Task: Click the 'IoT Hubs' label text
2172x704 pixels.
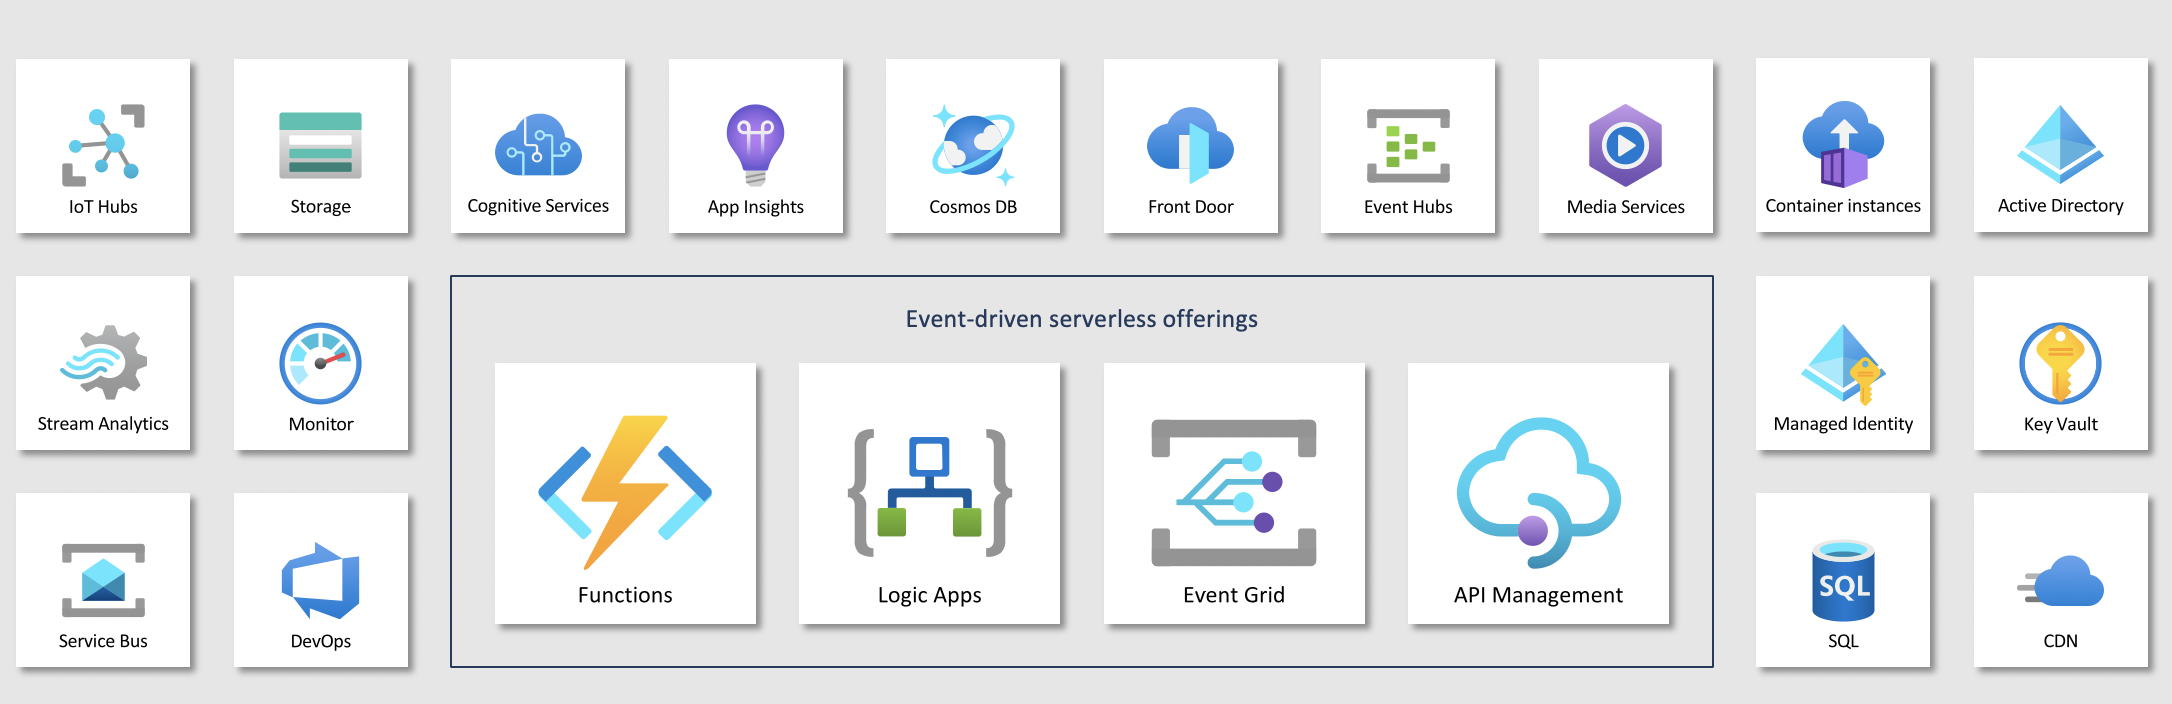Action: (x=103, y=207)
